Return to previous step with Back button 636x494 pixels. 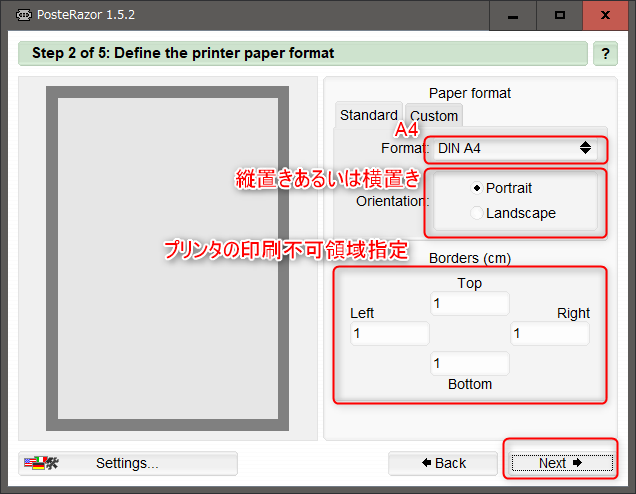click(x=443, y=463)
